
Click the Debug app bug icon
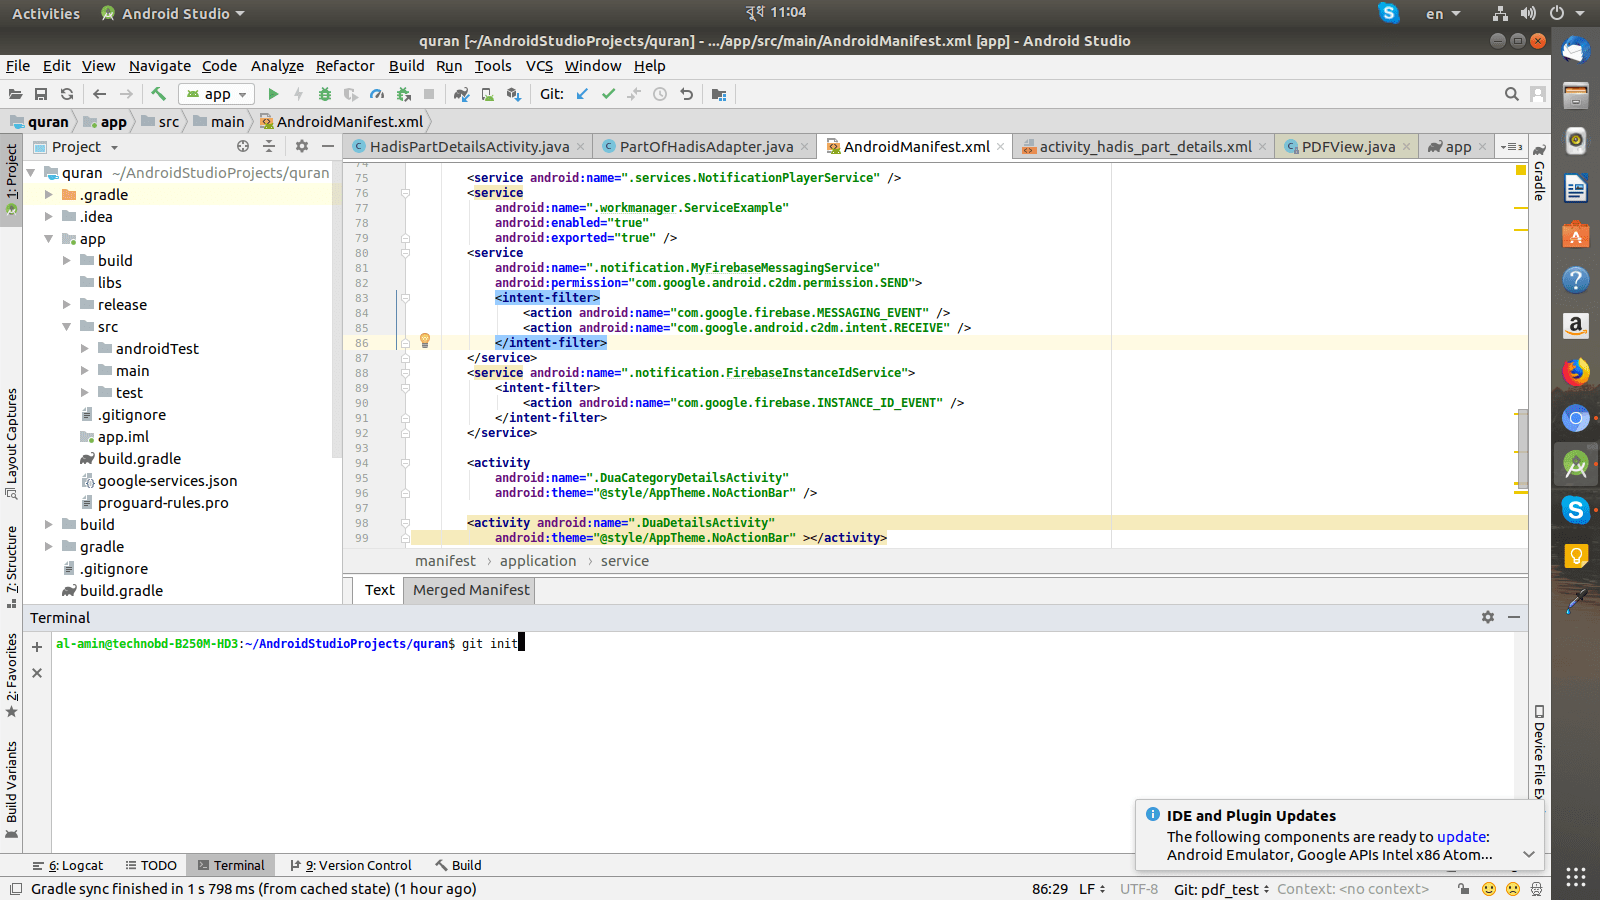pos(324,94)
